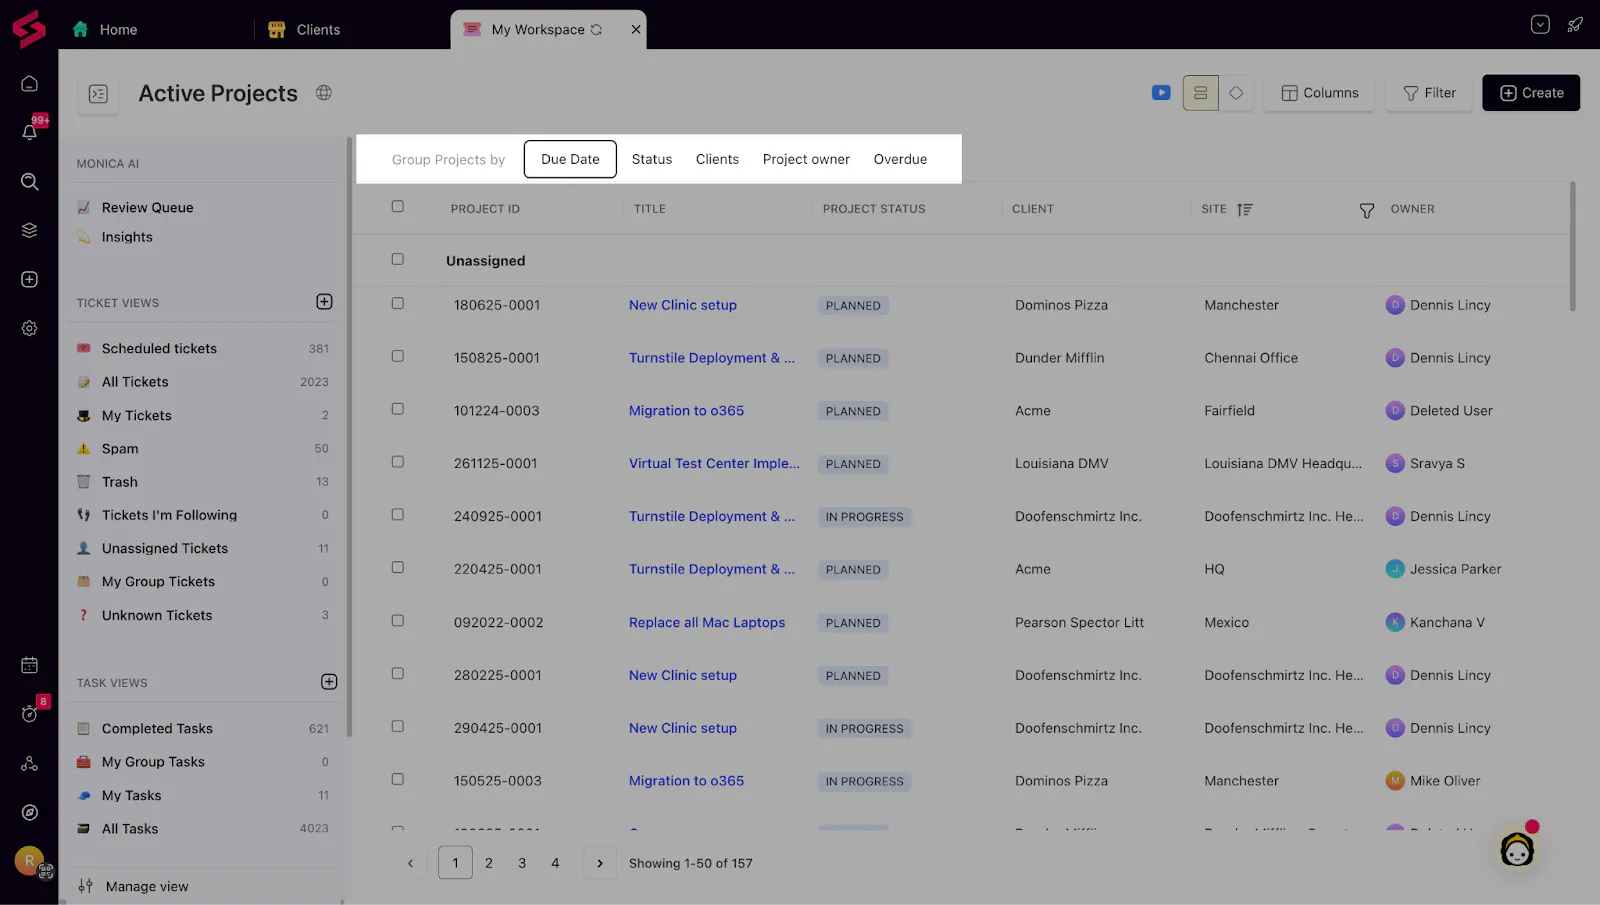Group projects by Status

tap(652, 159)
